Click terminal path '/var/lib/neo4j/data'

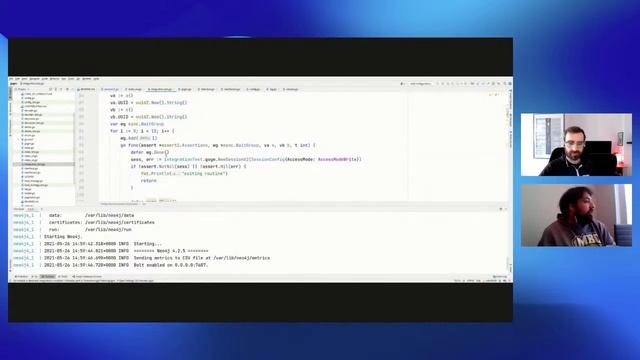[x=109, y=215]
